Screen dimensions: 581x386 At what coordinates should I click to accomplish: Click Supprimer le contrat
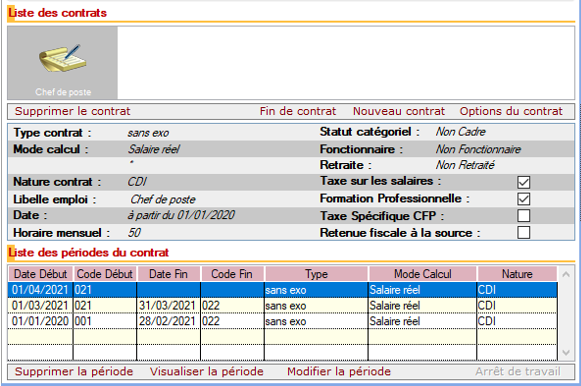[73, 111]
